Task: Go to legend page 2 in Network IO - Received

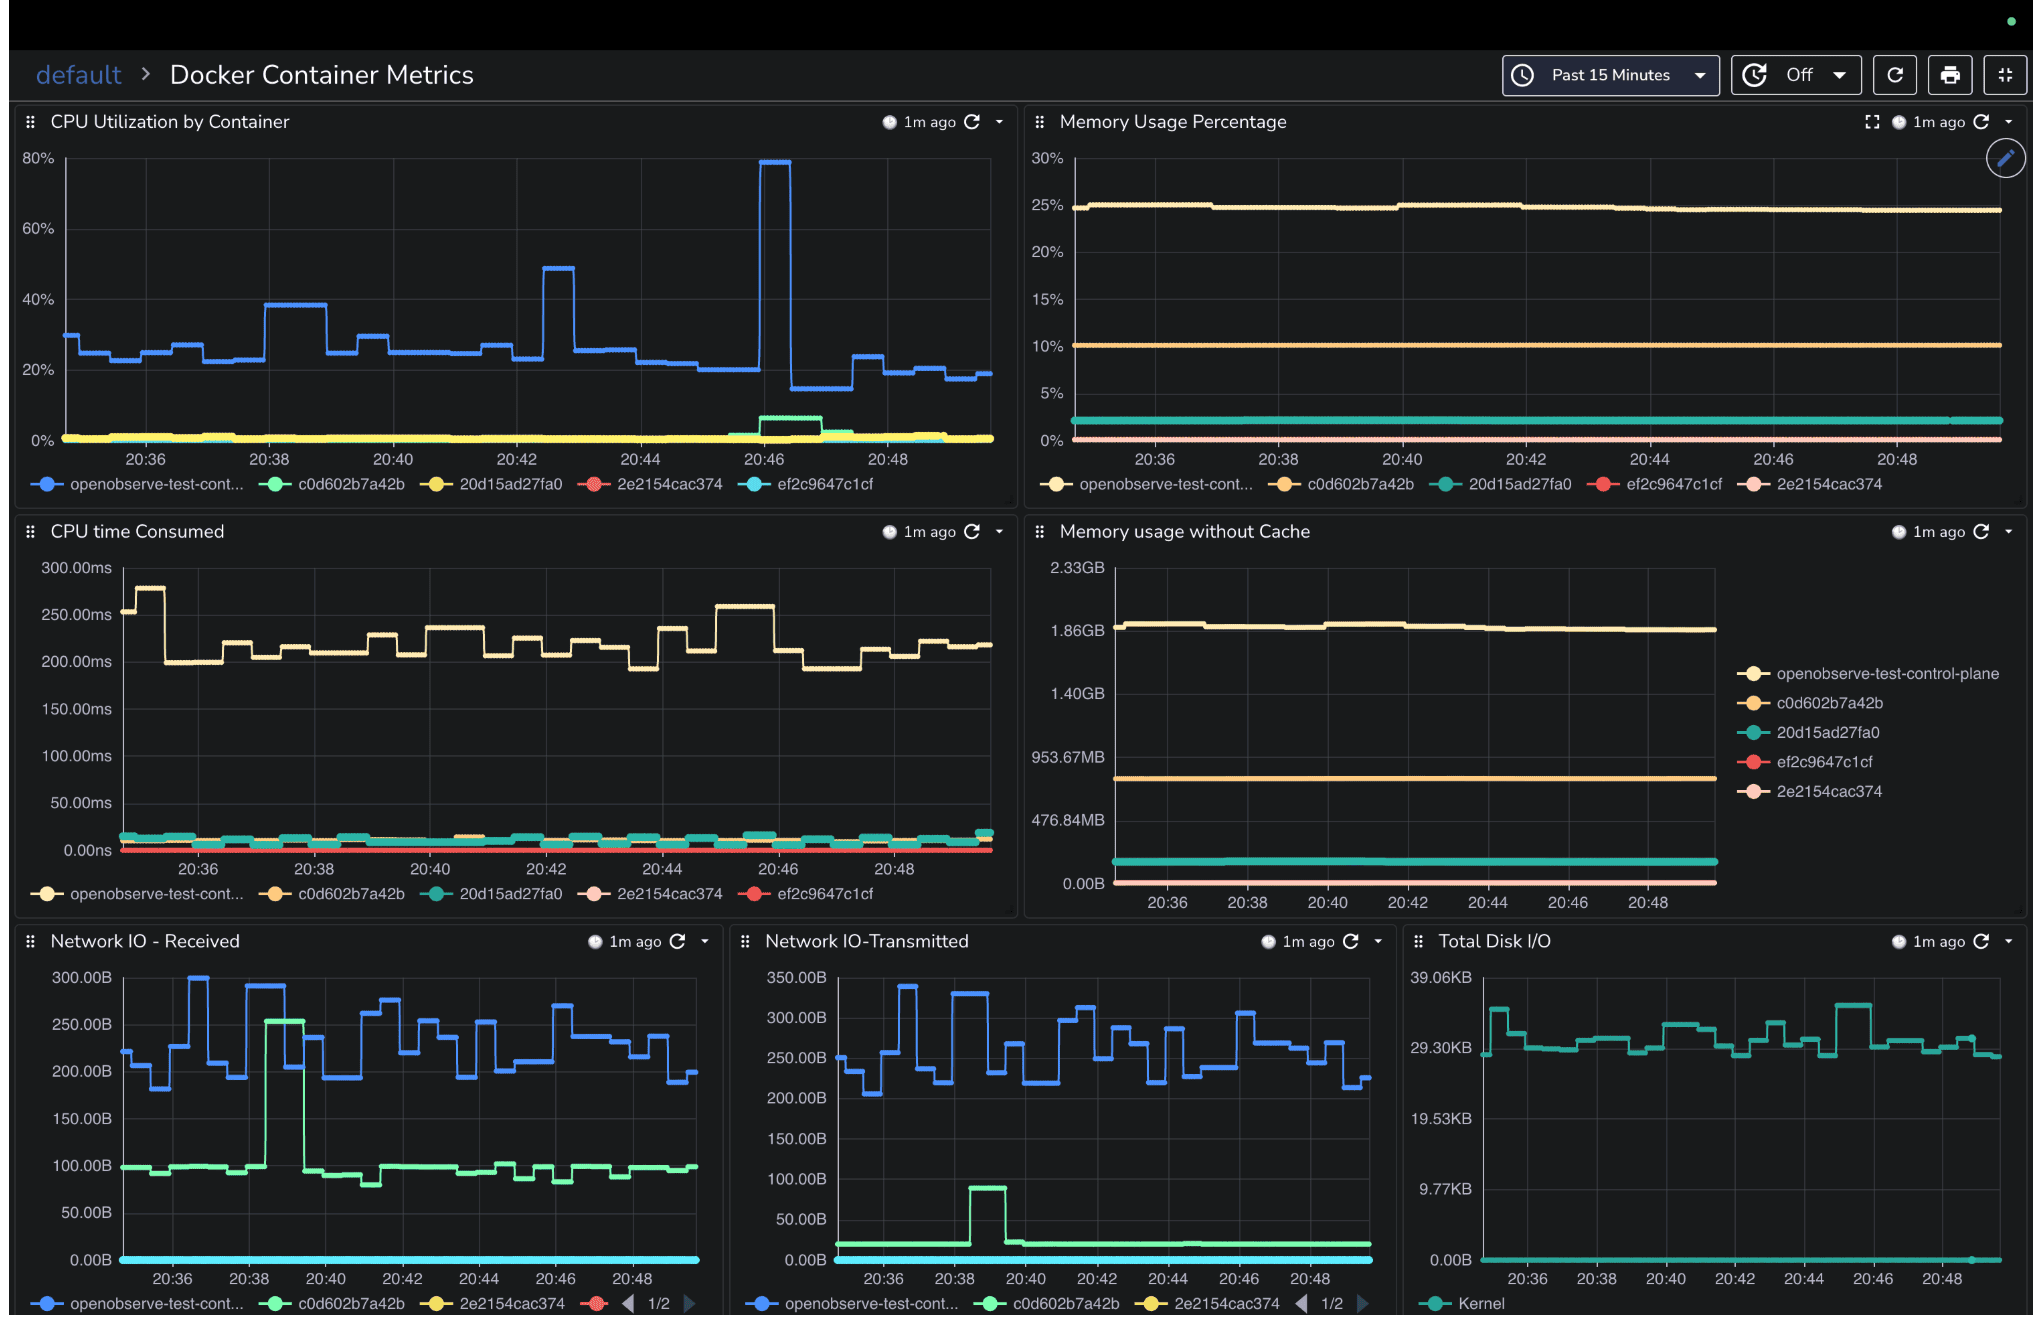Action: point(690,1304)
